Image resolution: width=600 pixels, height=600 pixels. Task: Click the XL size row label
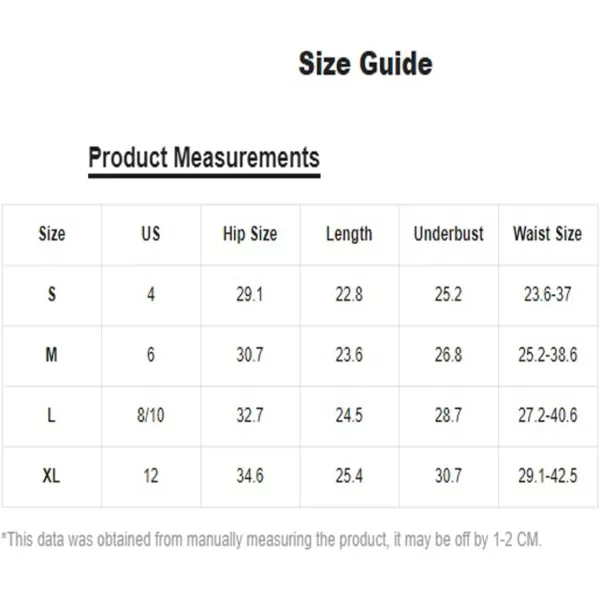pos(51,476)
